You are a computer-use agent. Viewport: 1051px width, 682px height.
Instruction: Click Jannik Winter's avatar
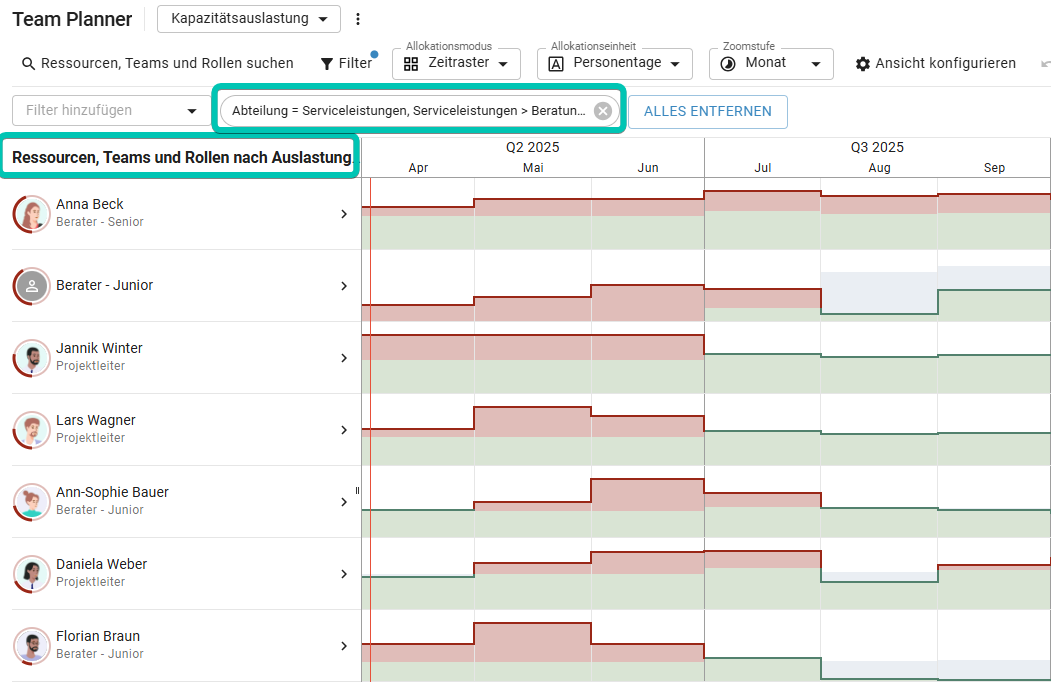tap(32, 358)
